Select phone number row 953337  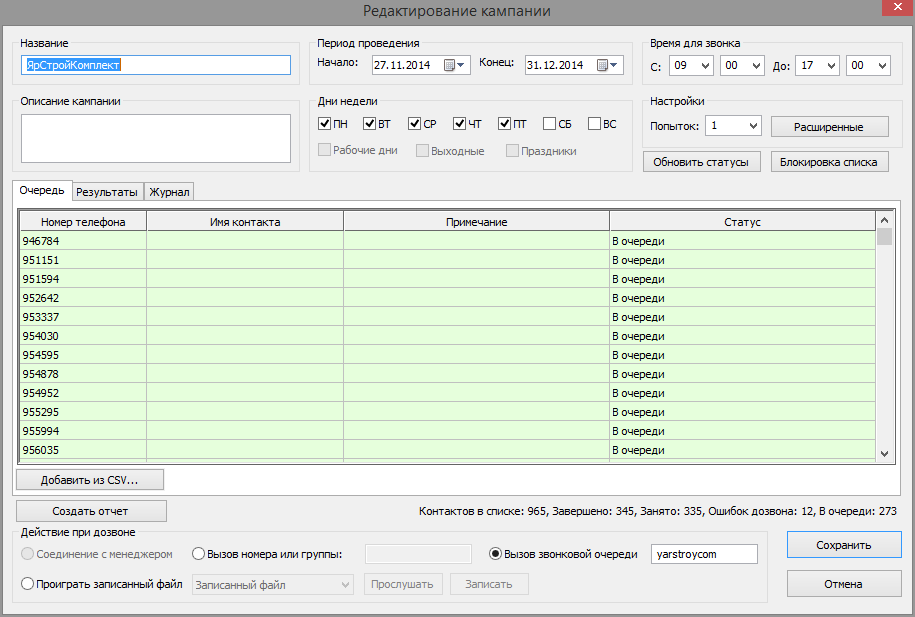click(448, 317)
